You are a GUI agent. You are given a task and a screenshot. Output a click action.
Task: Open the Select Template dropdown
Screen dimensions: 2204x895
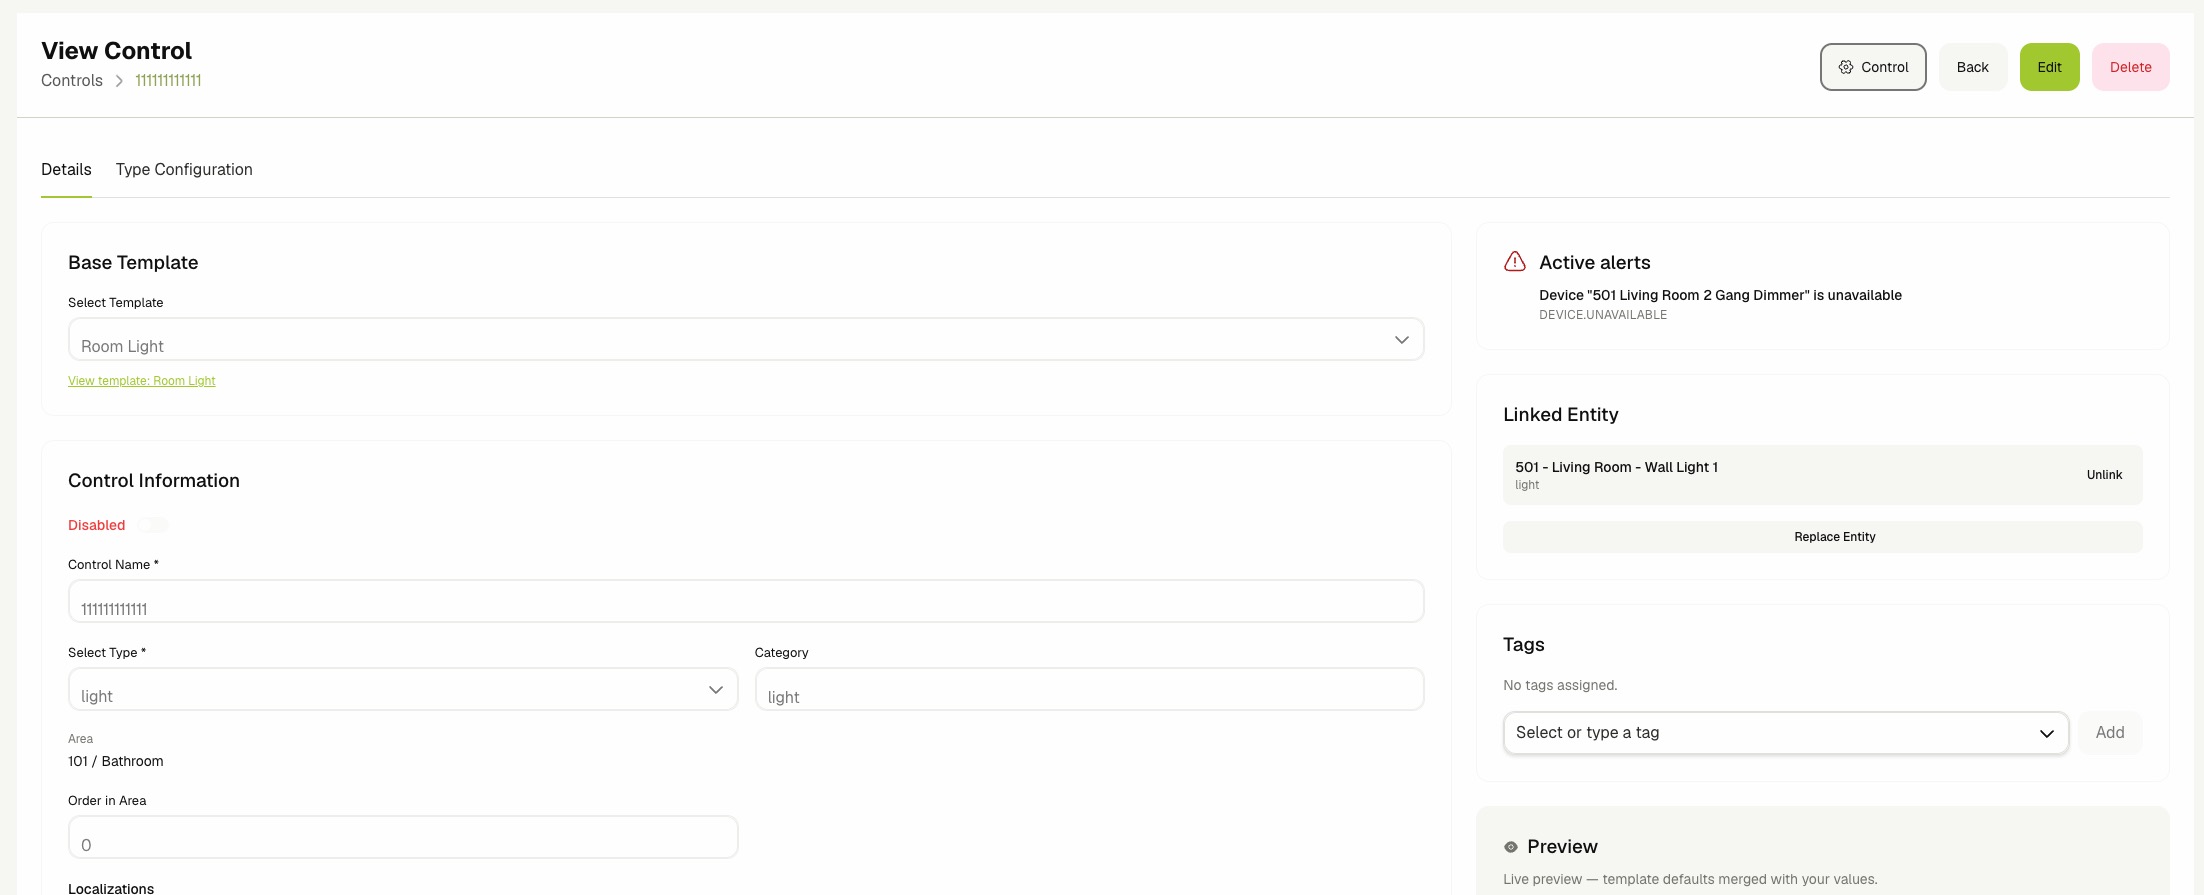point(746,339)
